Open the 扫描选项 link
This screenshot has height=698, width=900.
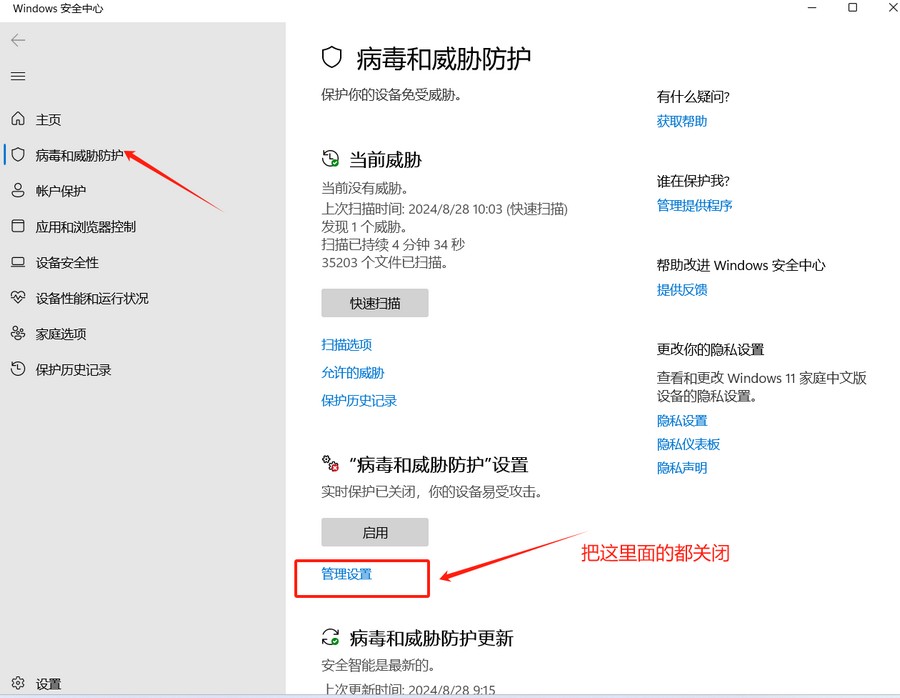point(347,344)
